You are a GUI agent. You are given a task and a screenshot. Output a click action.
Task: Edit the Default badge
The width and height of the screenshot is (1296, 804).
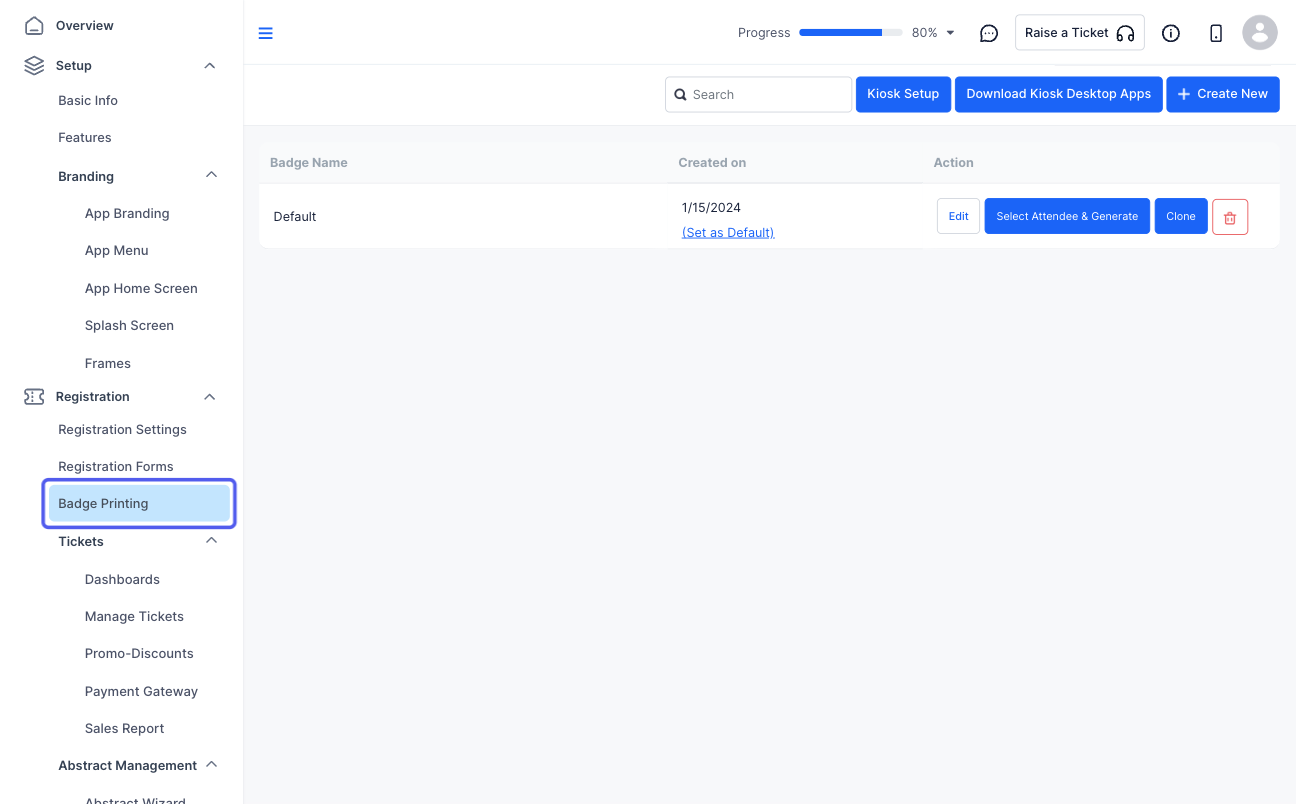click(x=958, y=216)
